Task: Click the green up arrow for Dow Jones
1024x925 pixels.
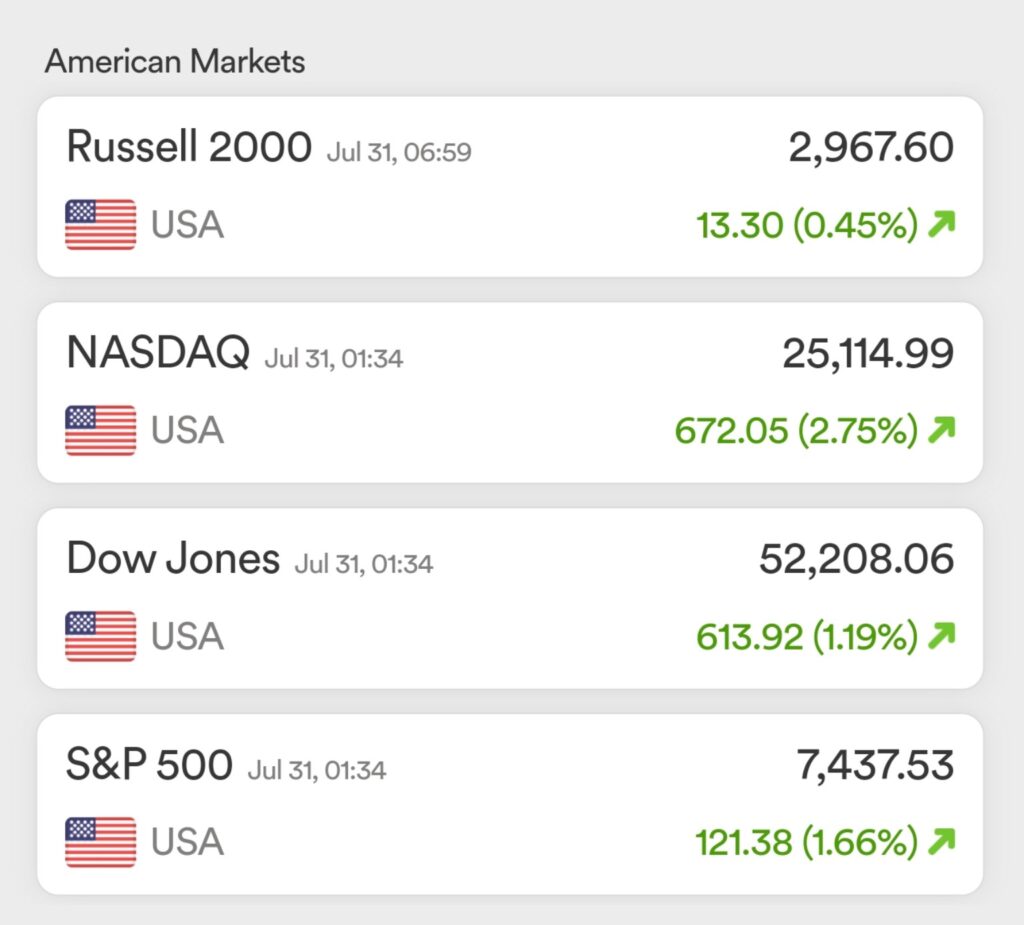Action: 942,635
